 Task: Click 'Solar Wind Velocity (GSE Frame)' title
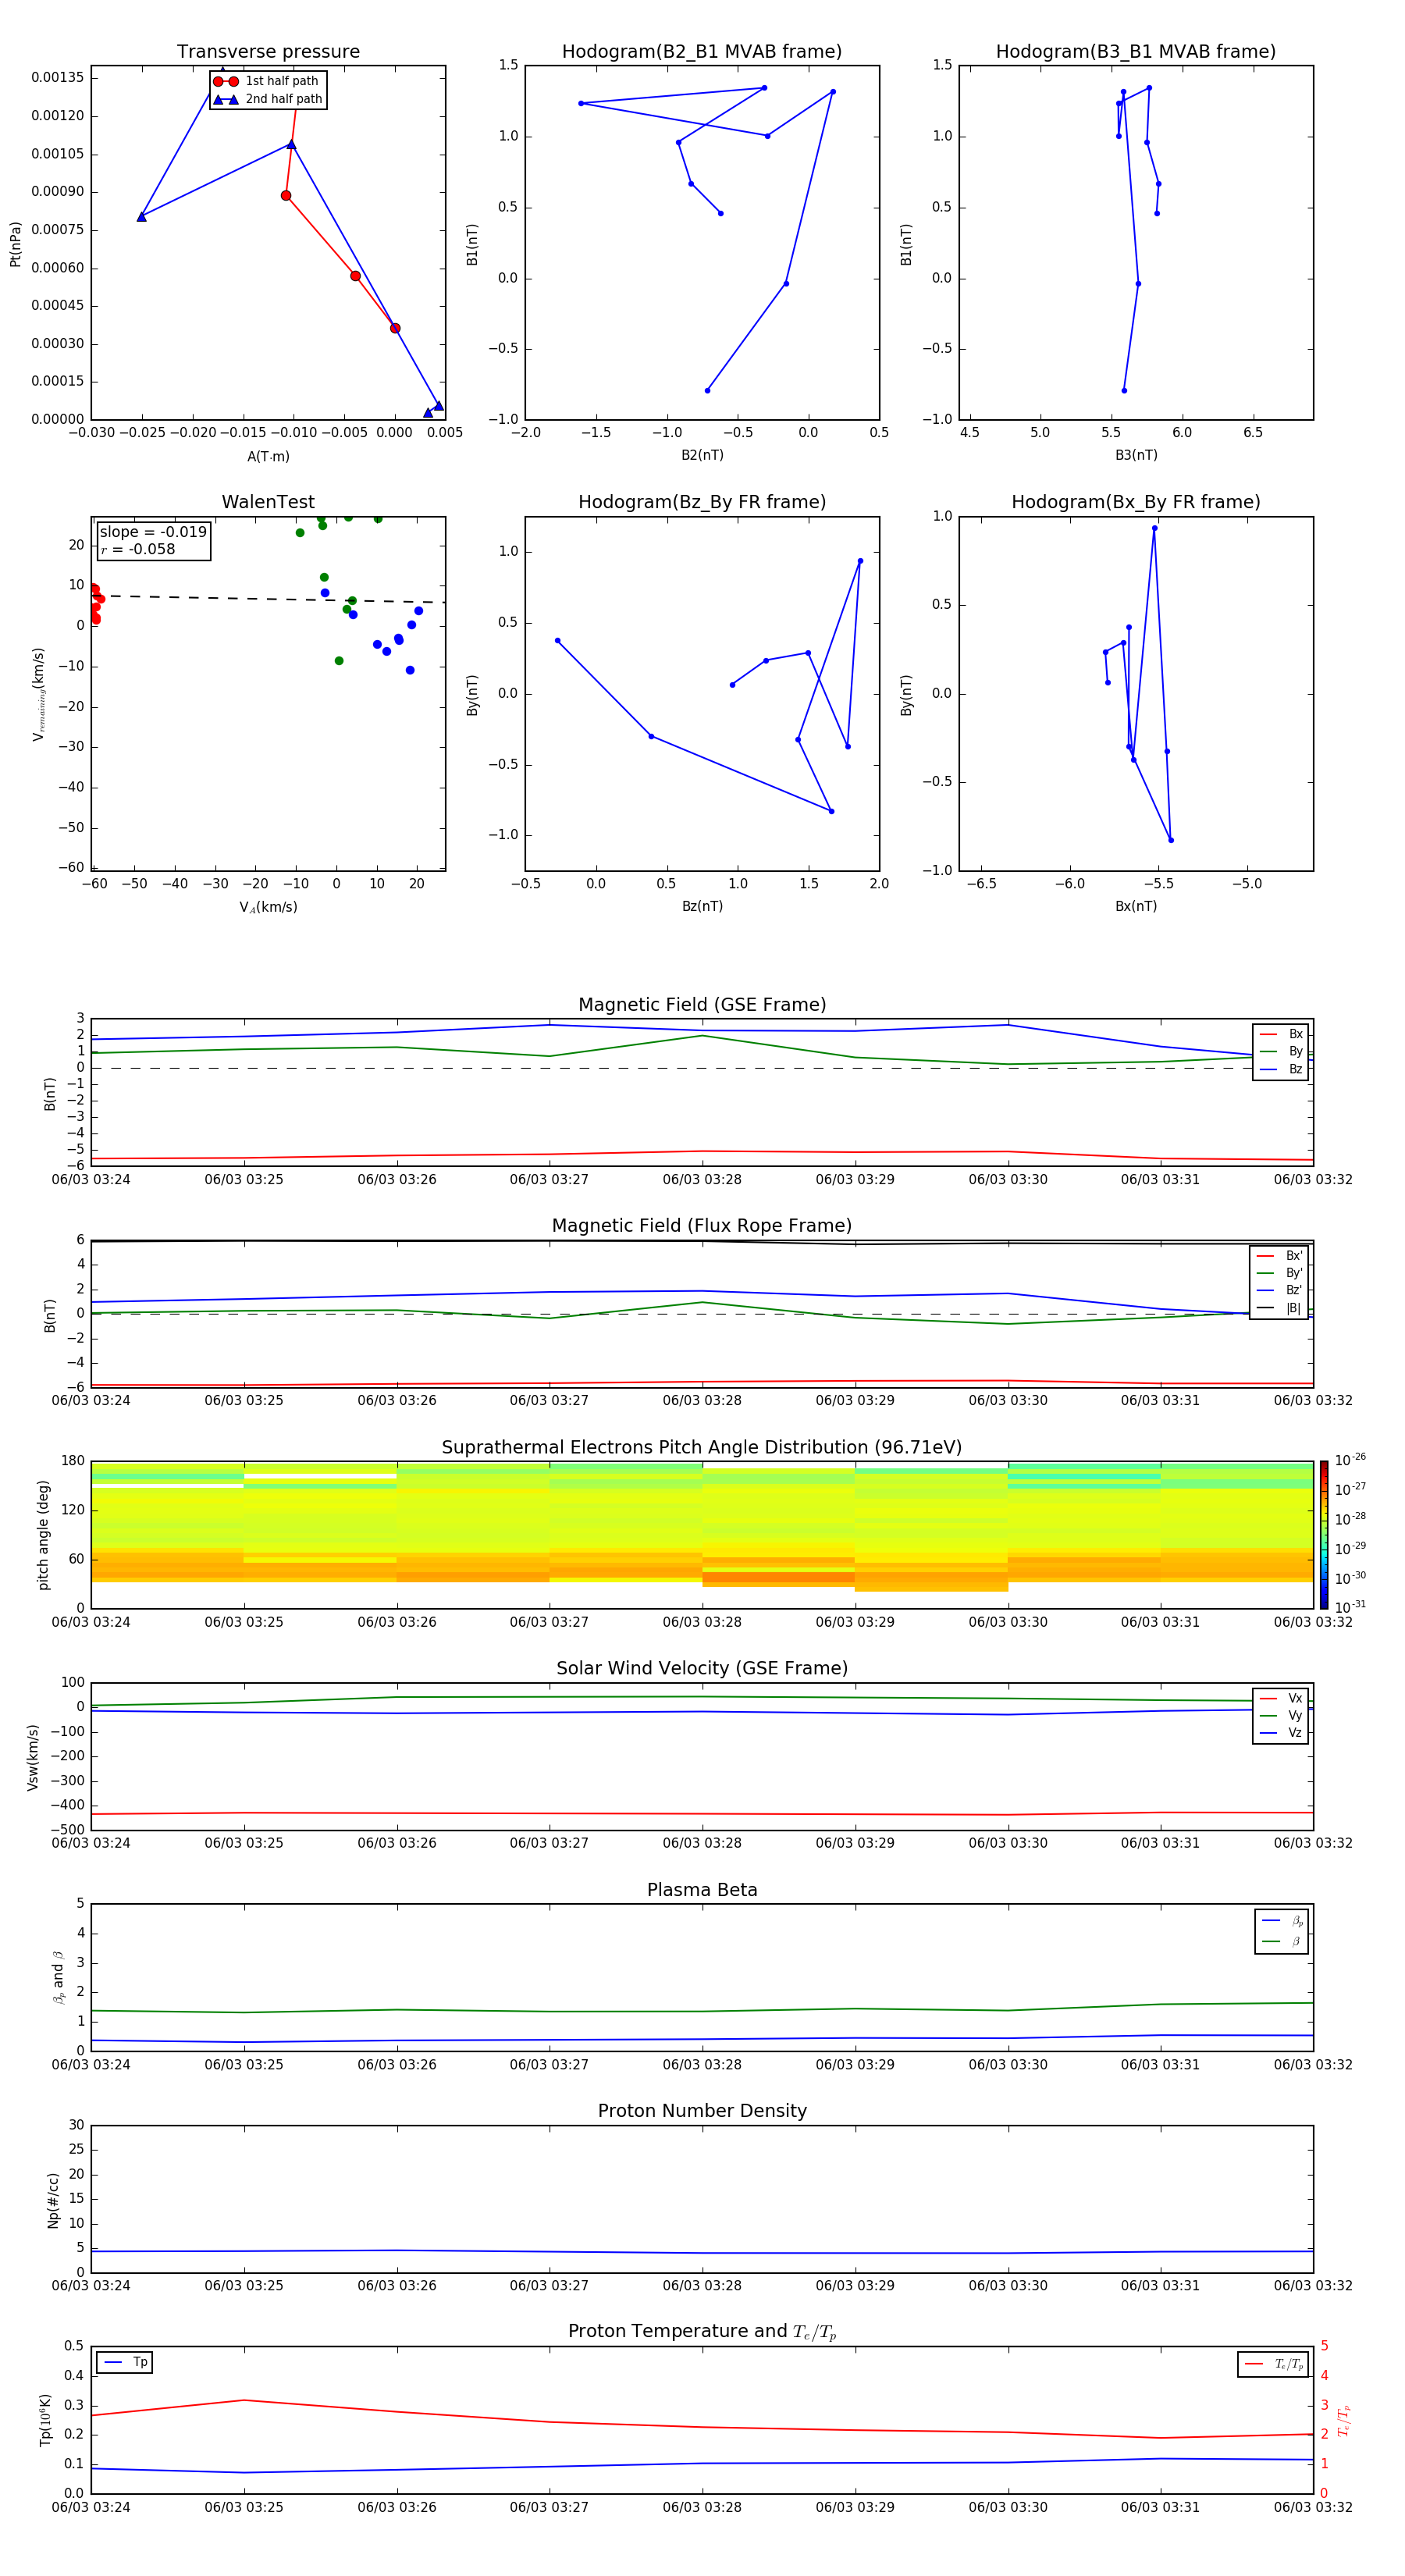(702, 1669)
